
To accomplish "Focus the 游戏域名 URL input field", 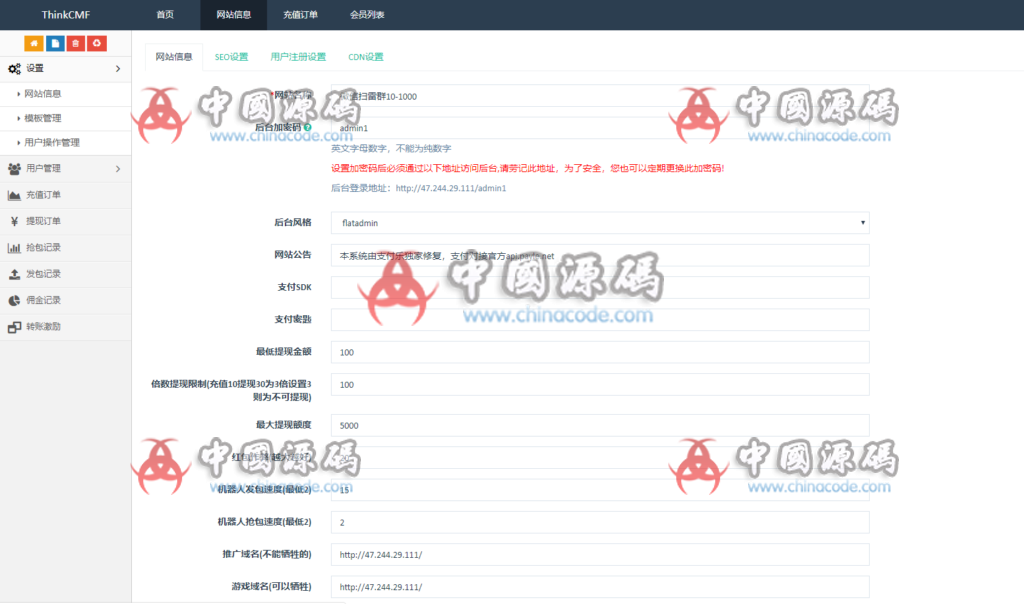I will pos(600,587).
